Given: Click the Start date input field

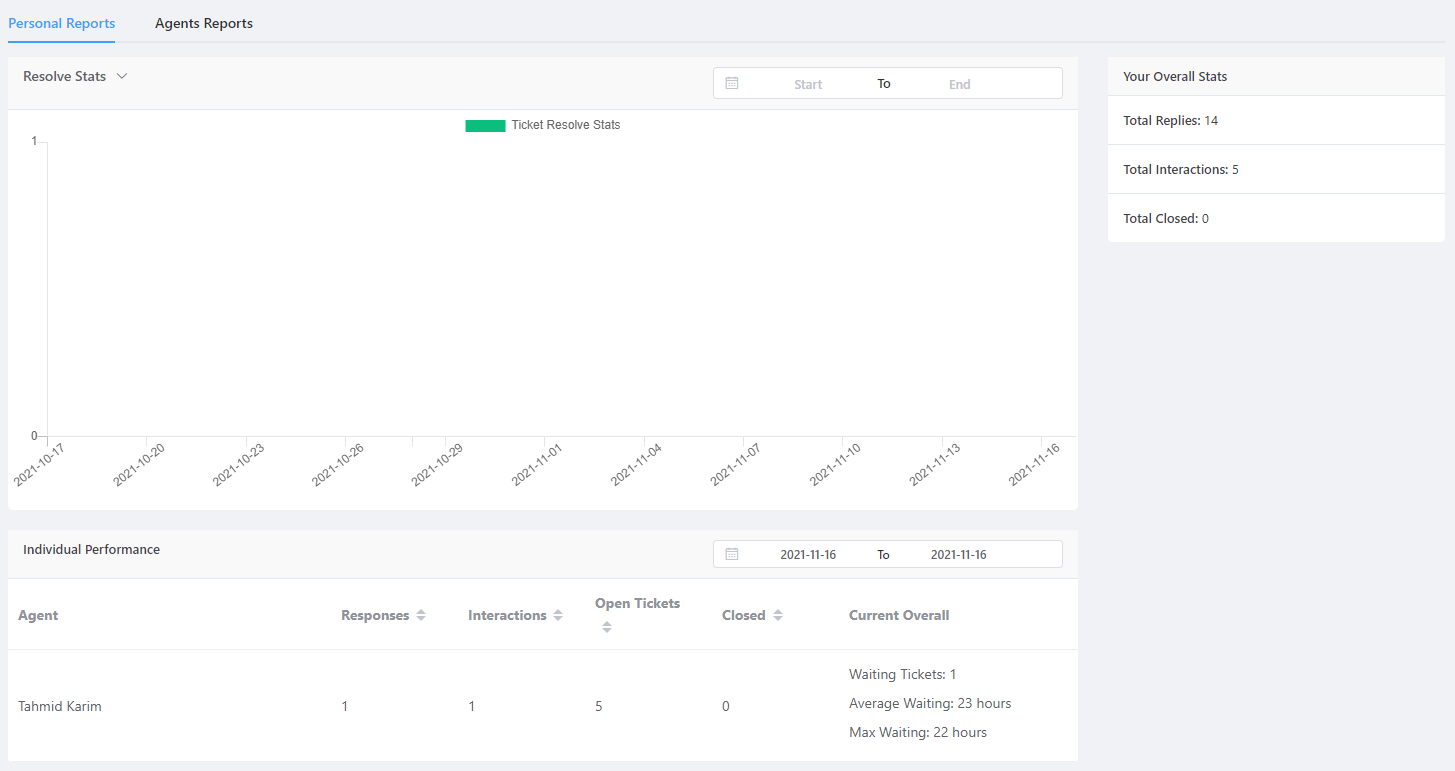Looking at the screenshot, I should pyautogui.click(x=807, y=83).
